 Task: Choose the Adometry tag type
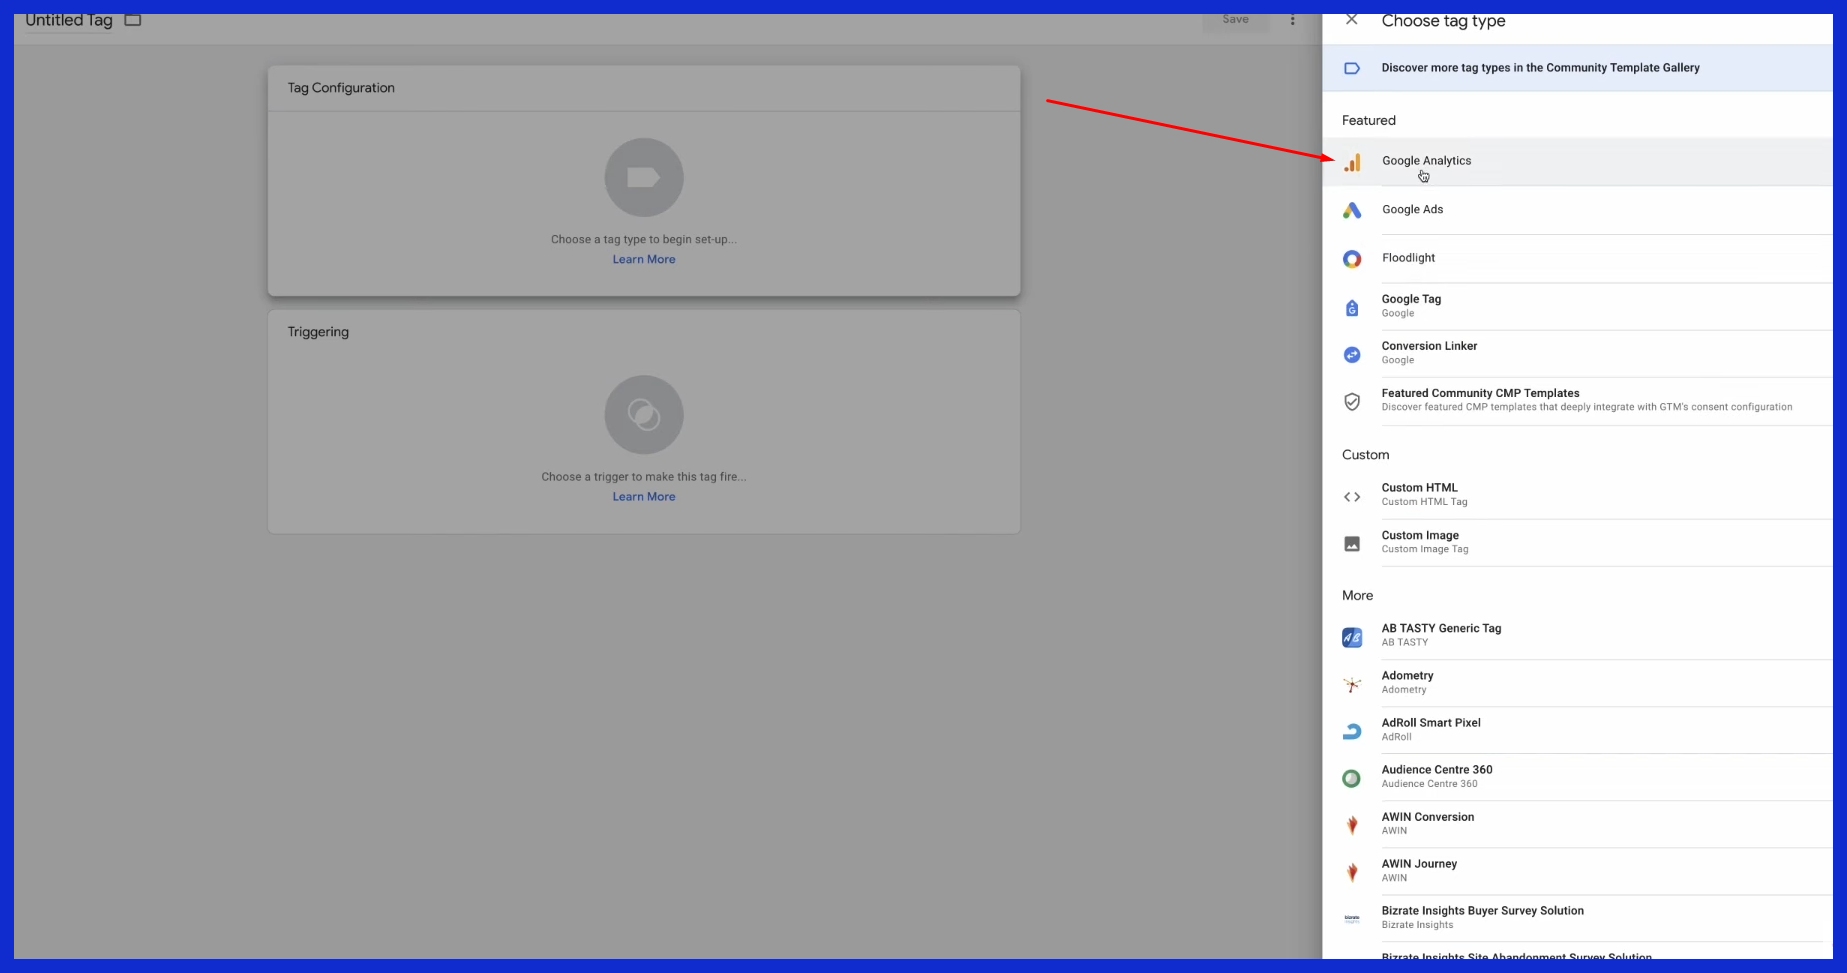(x=1577, y=683)
